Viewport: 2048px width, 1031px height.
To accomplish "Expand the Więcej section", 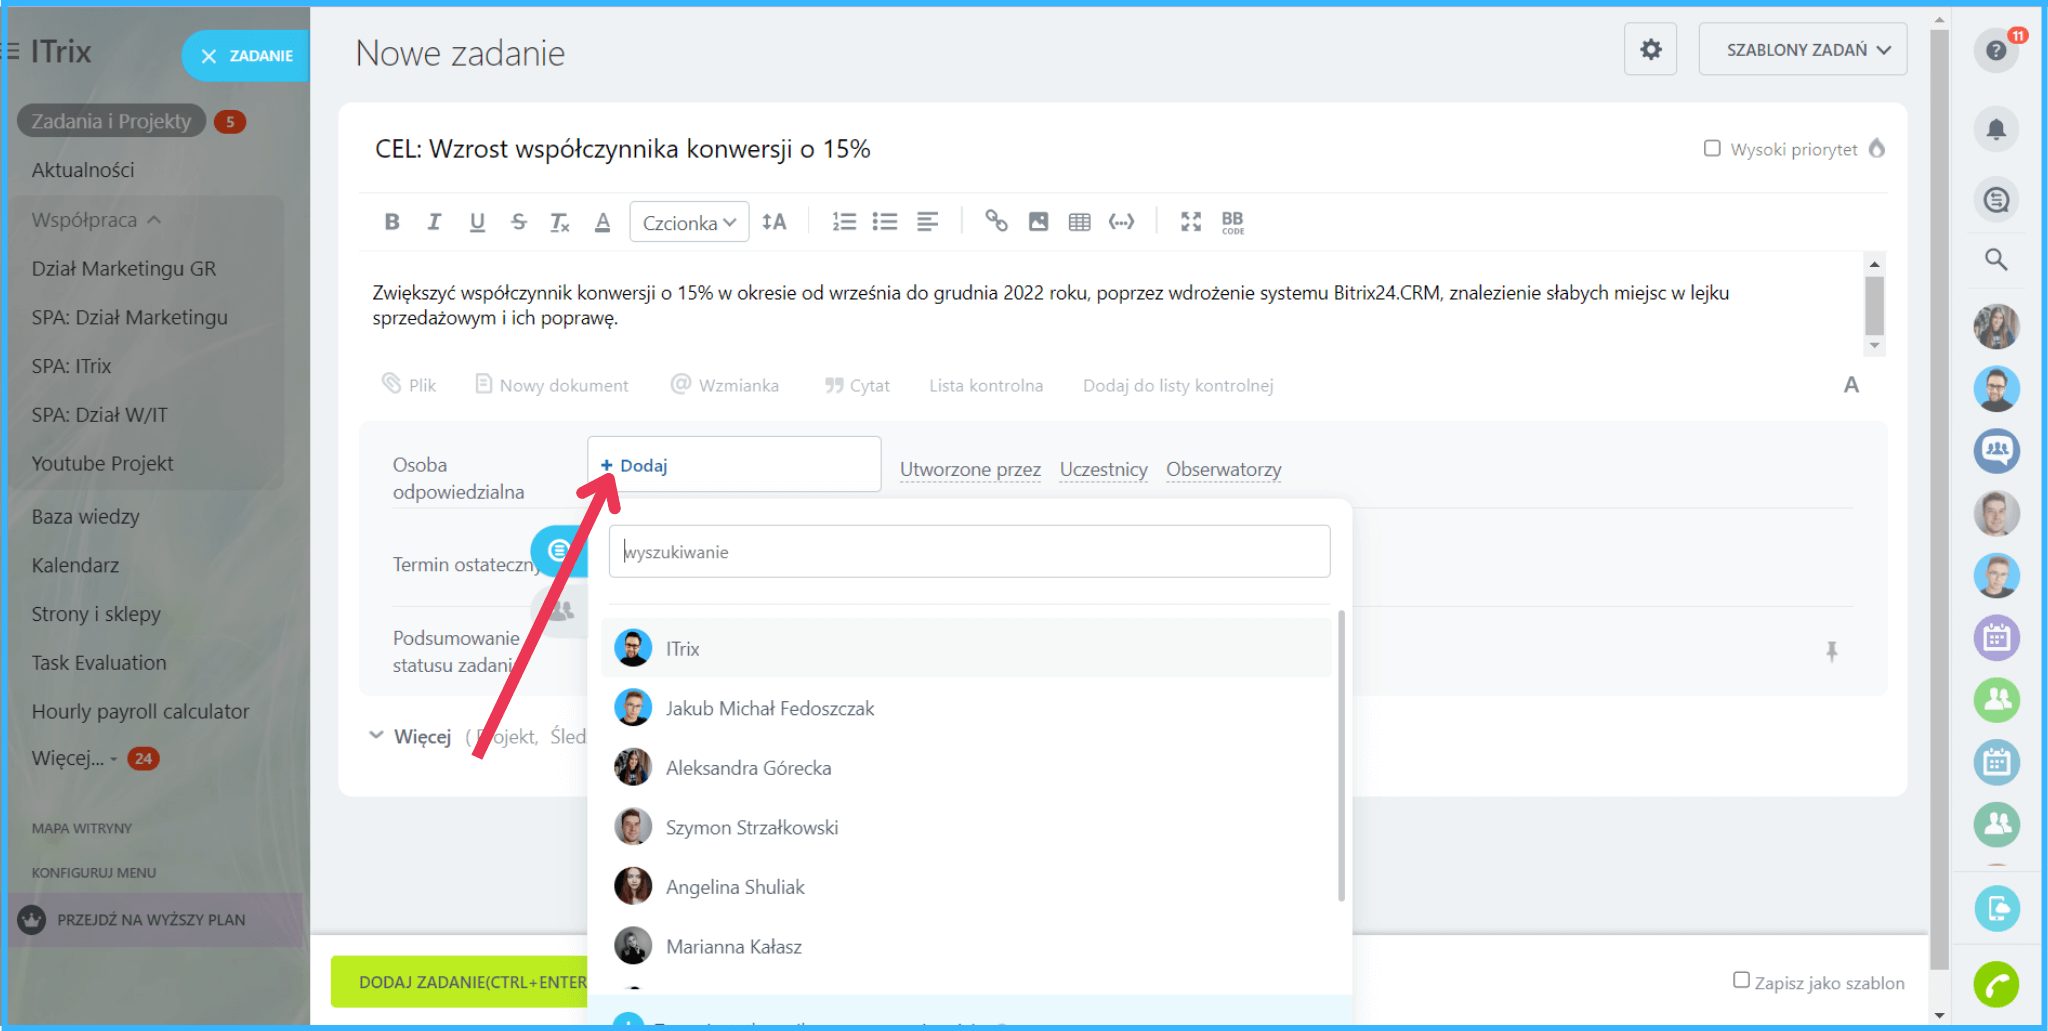I will (410, 737).
